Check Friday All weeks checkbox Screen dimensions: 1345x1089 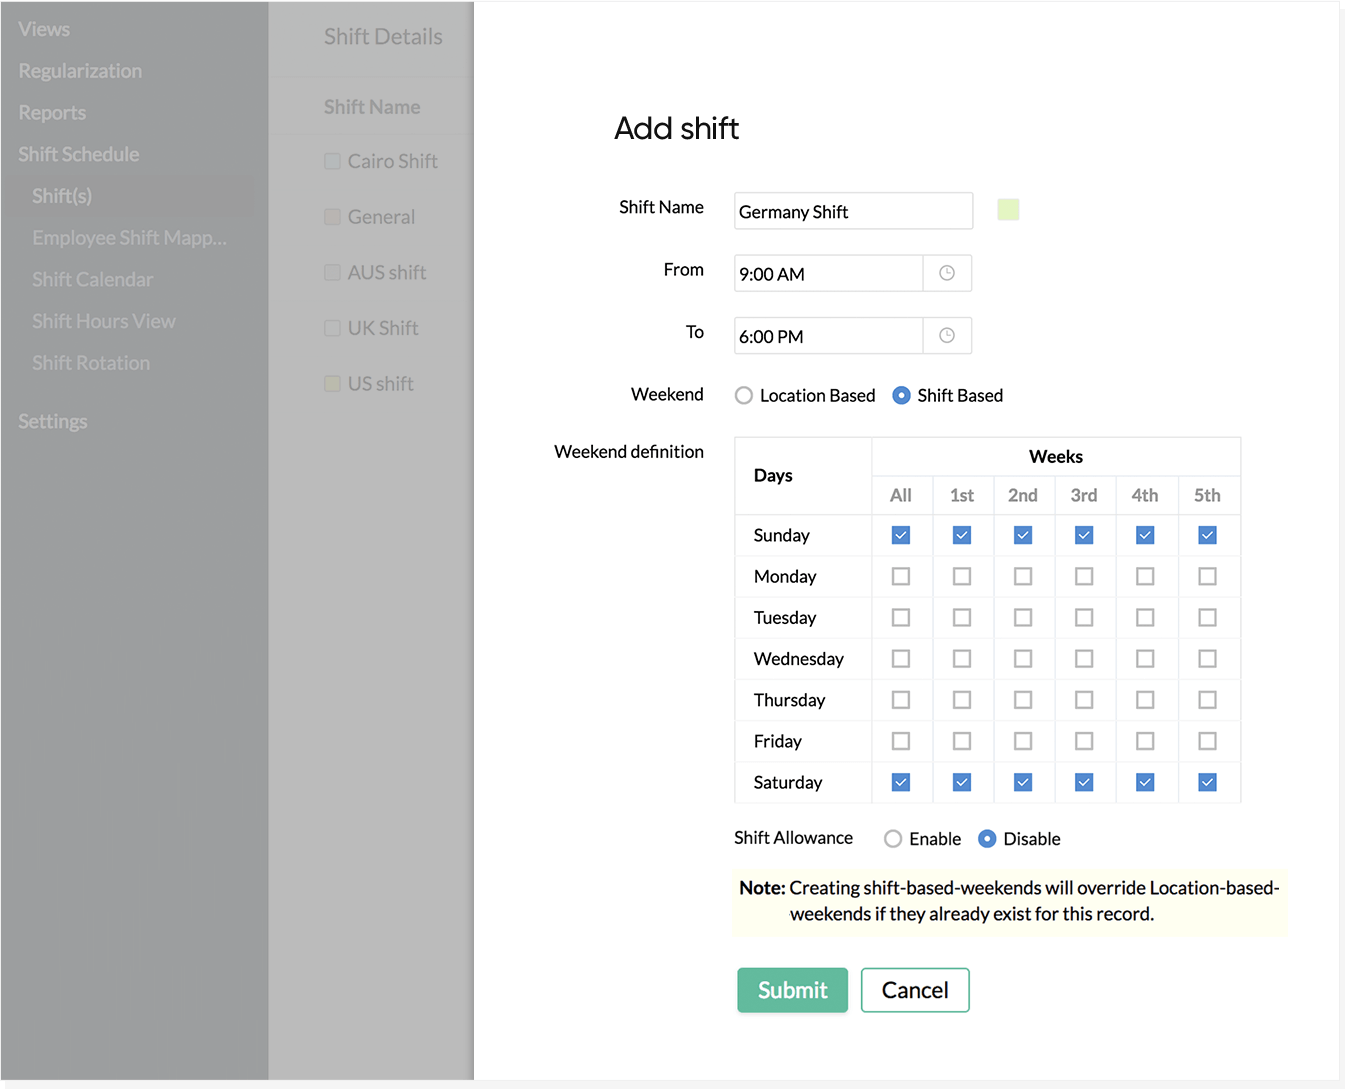[901, 741]
